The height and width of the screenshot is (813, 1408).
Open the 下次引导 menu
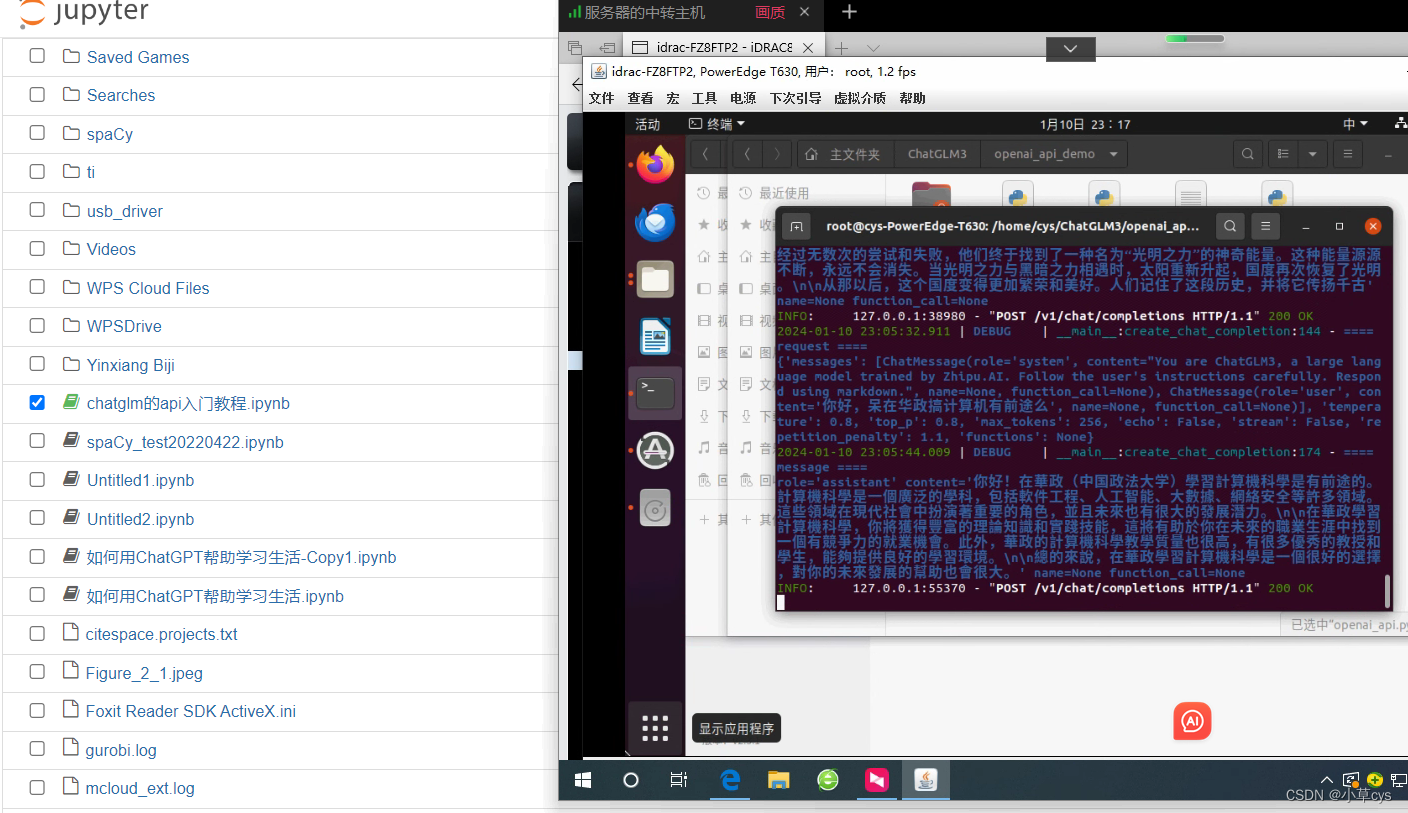coord(795,98)
